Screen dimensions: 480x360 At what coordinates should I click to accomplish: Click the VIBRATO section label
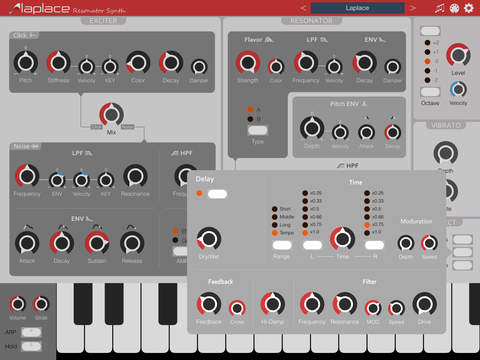click(446, 125)
